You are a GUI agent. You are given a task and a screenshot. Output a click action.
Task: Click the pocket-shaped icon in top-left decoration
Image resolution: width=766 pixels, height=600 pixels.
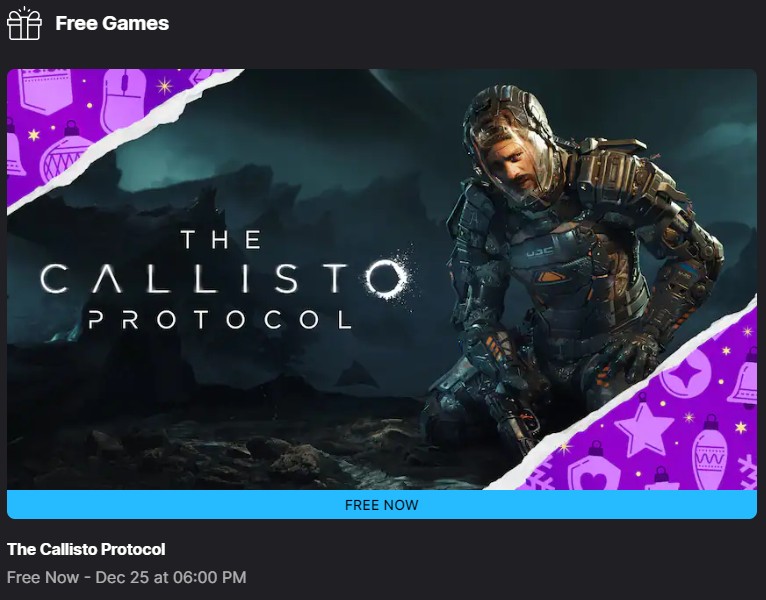tap(46, 91)
